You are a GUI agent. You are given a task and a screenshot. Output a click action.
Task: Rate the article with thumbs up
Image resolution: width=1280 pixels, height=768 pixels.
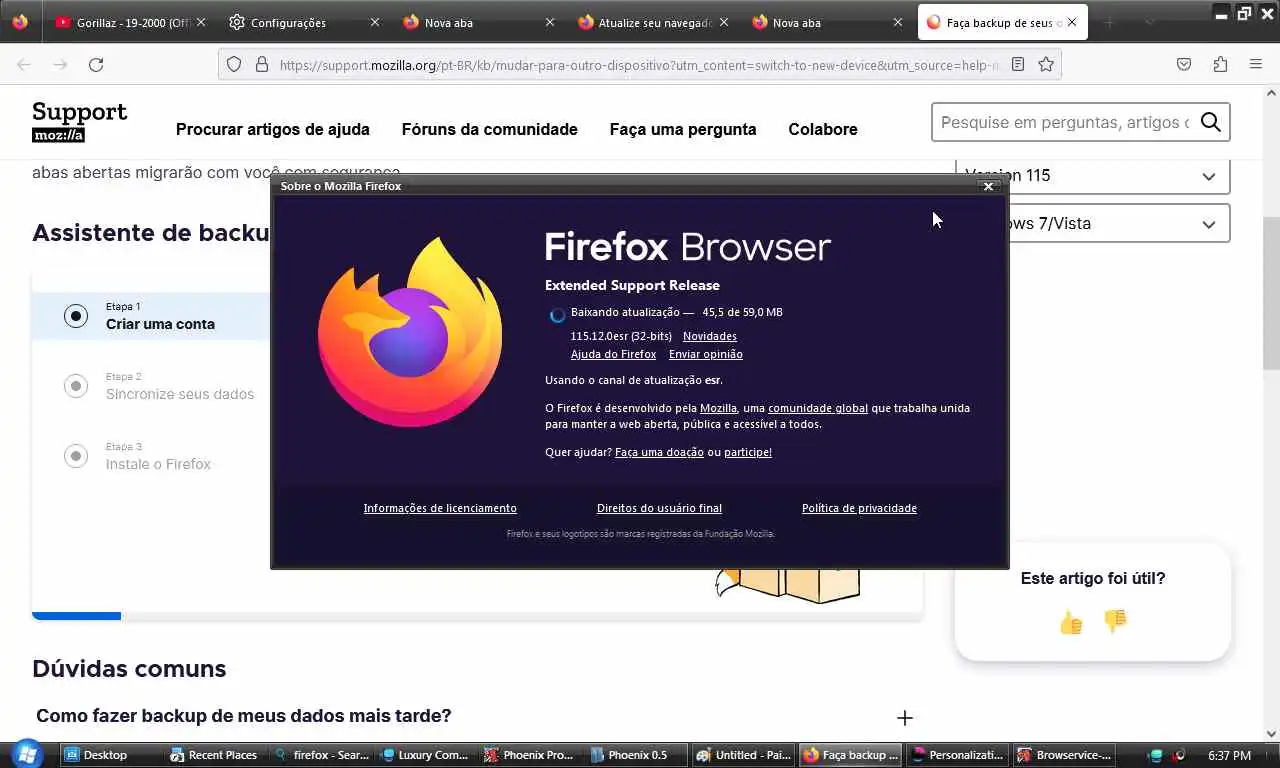1071,623
